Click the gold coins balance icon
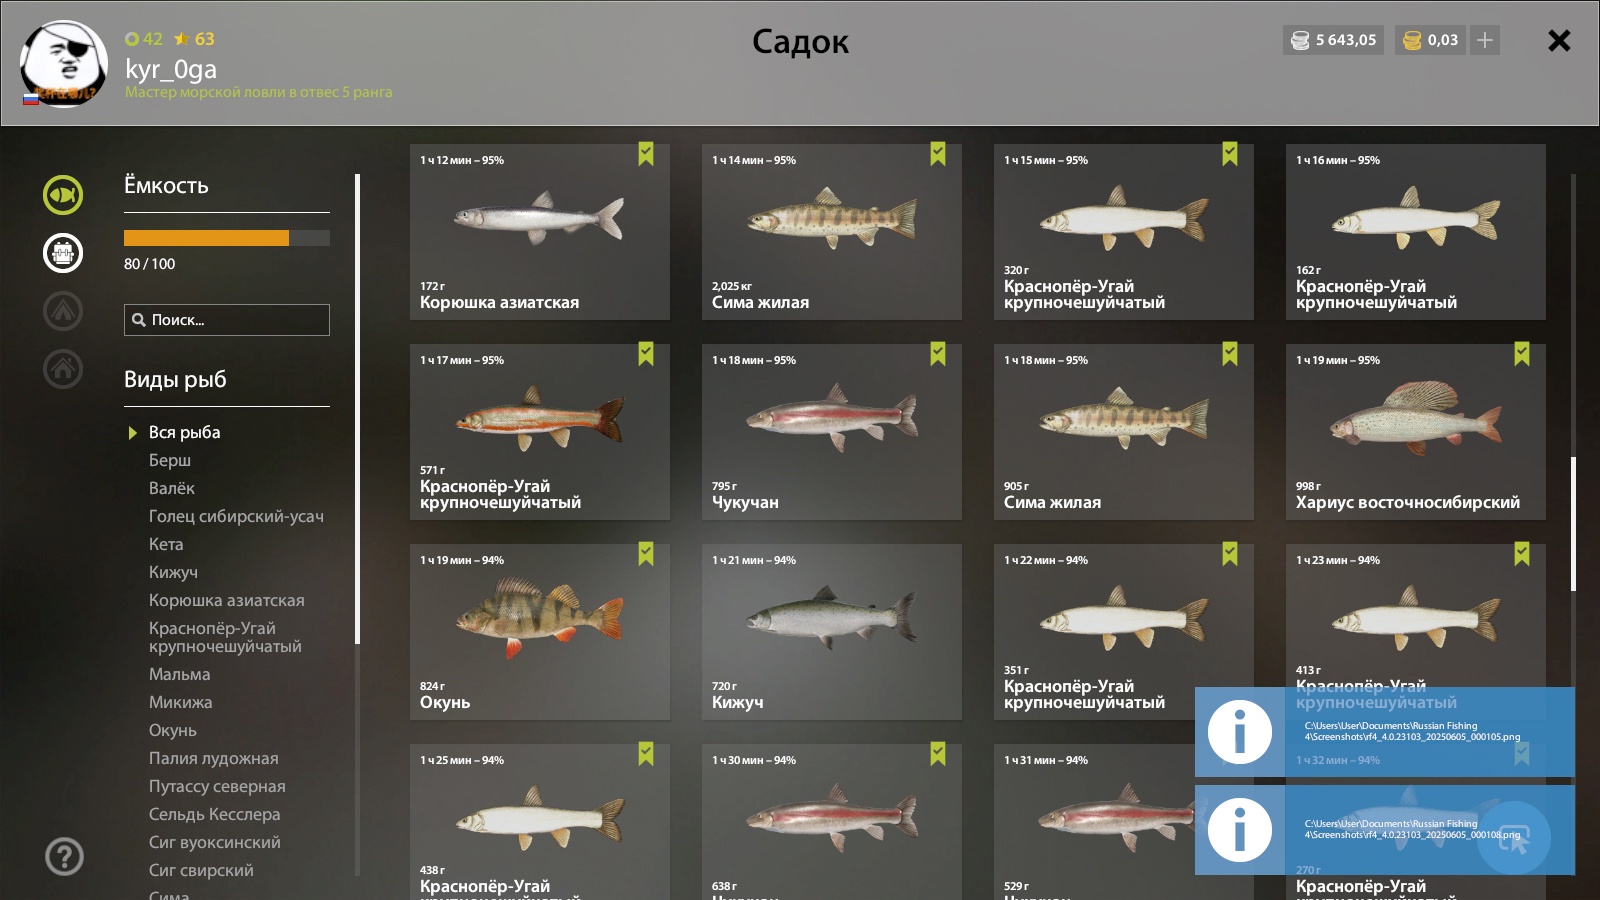1600x900 pixels. pos(1412,40)
